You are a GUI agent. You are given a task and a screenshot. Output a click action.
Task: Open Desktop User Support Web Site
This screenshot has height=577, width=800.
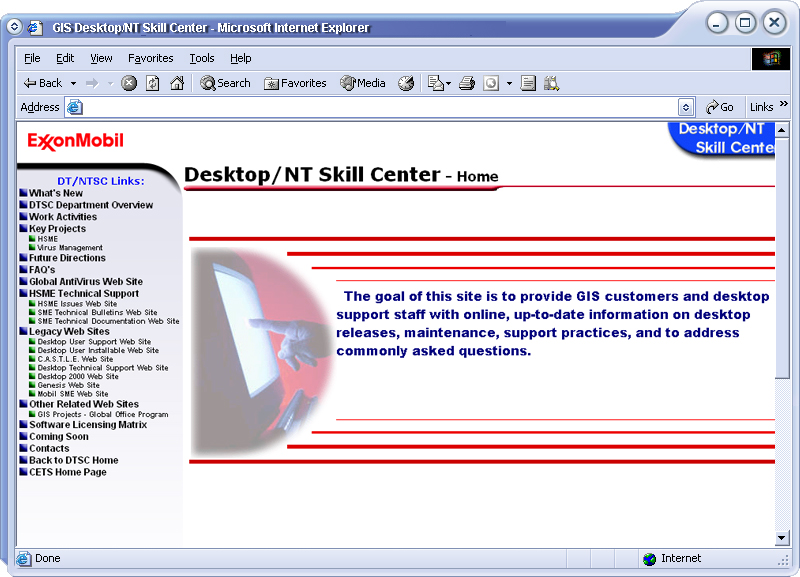point(94,342)
